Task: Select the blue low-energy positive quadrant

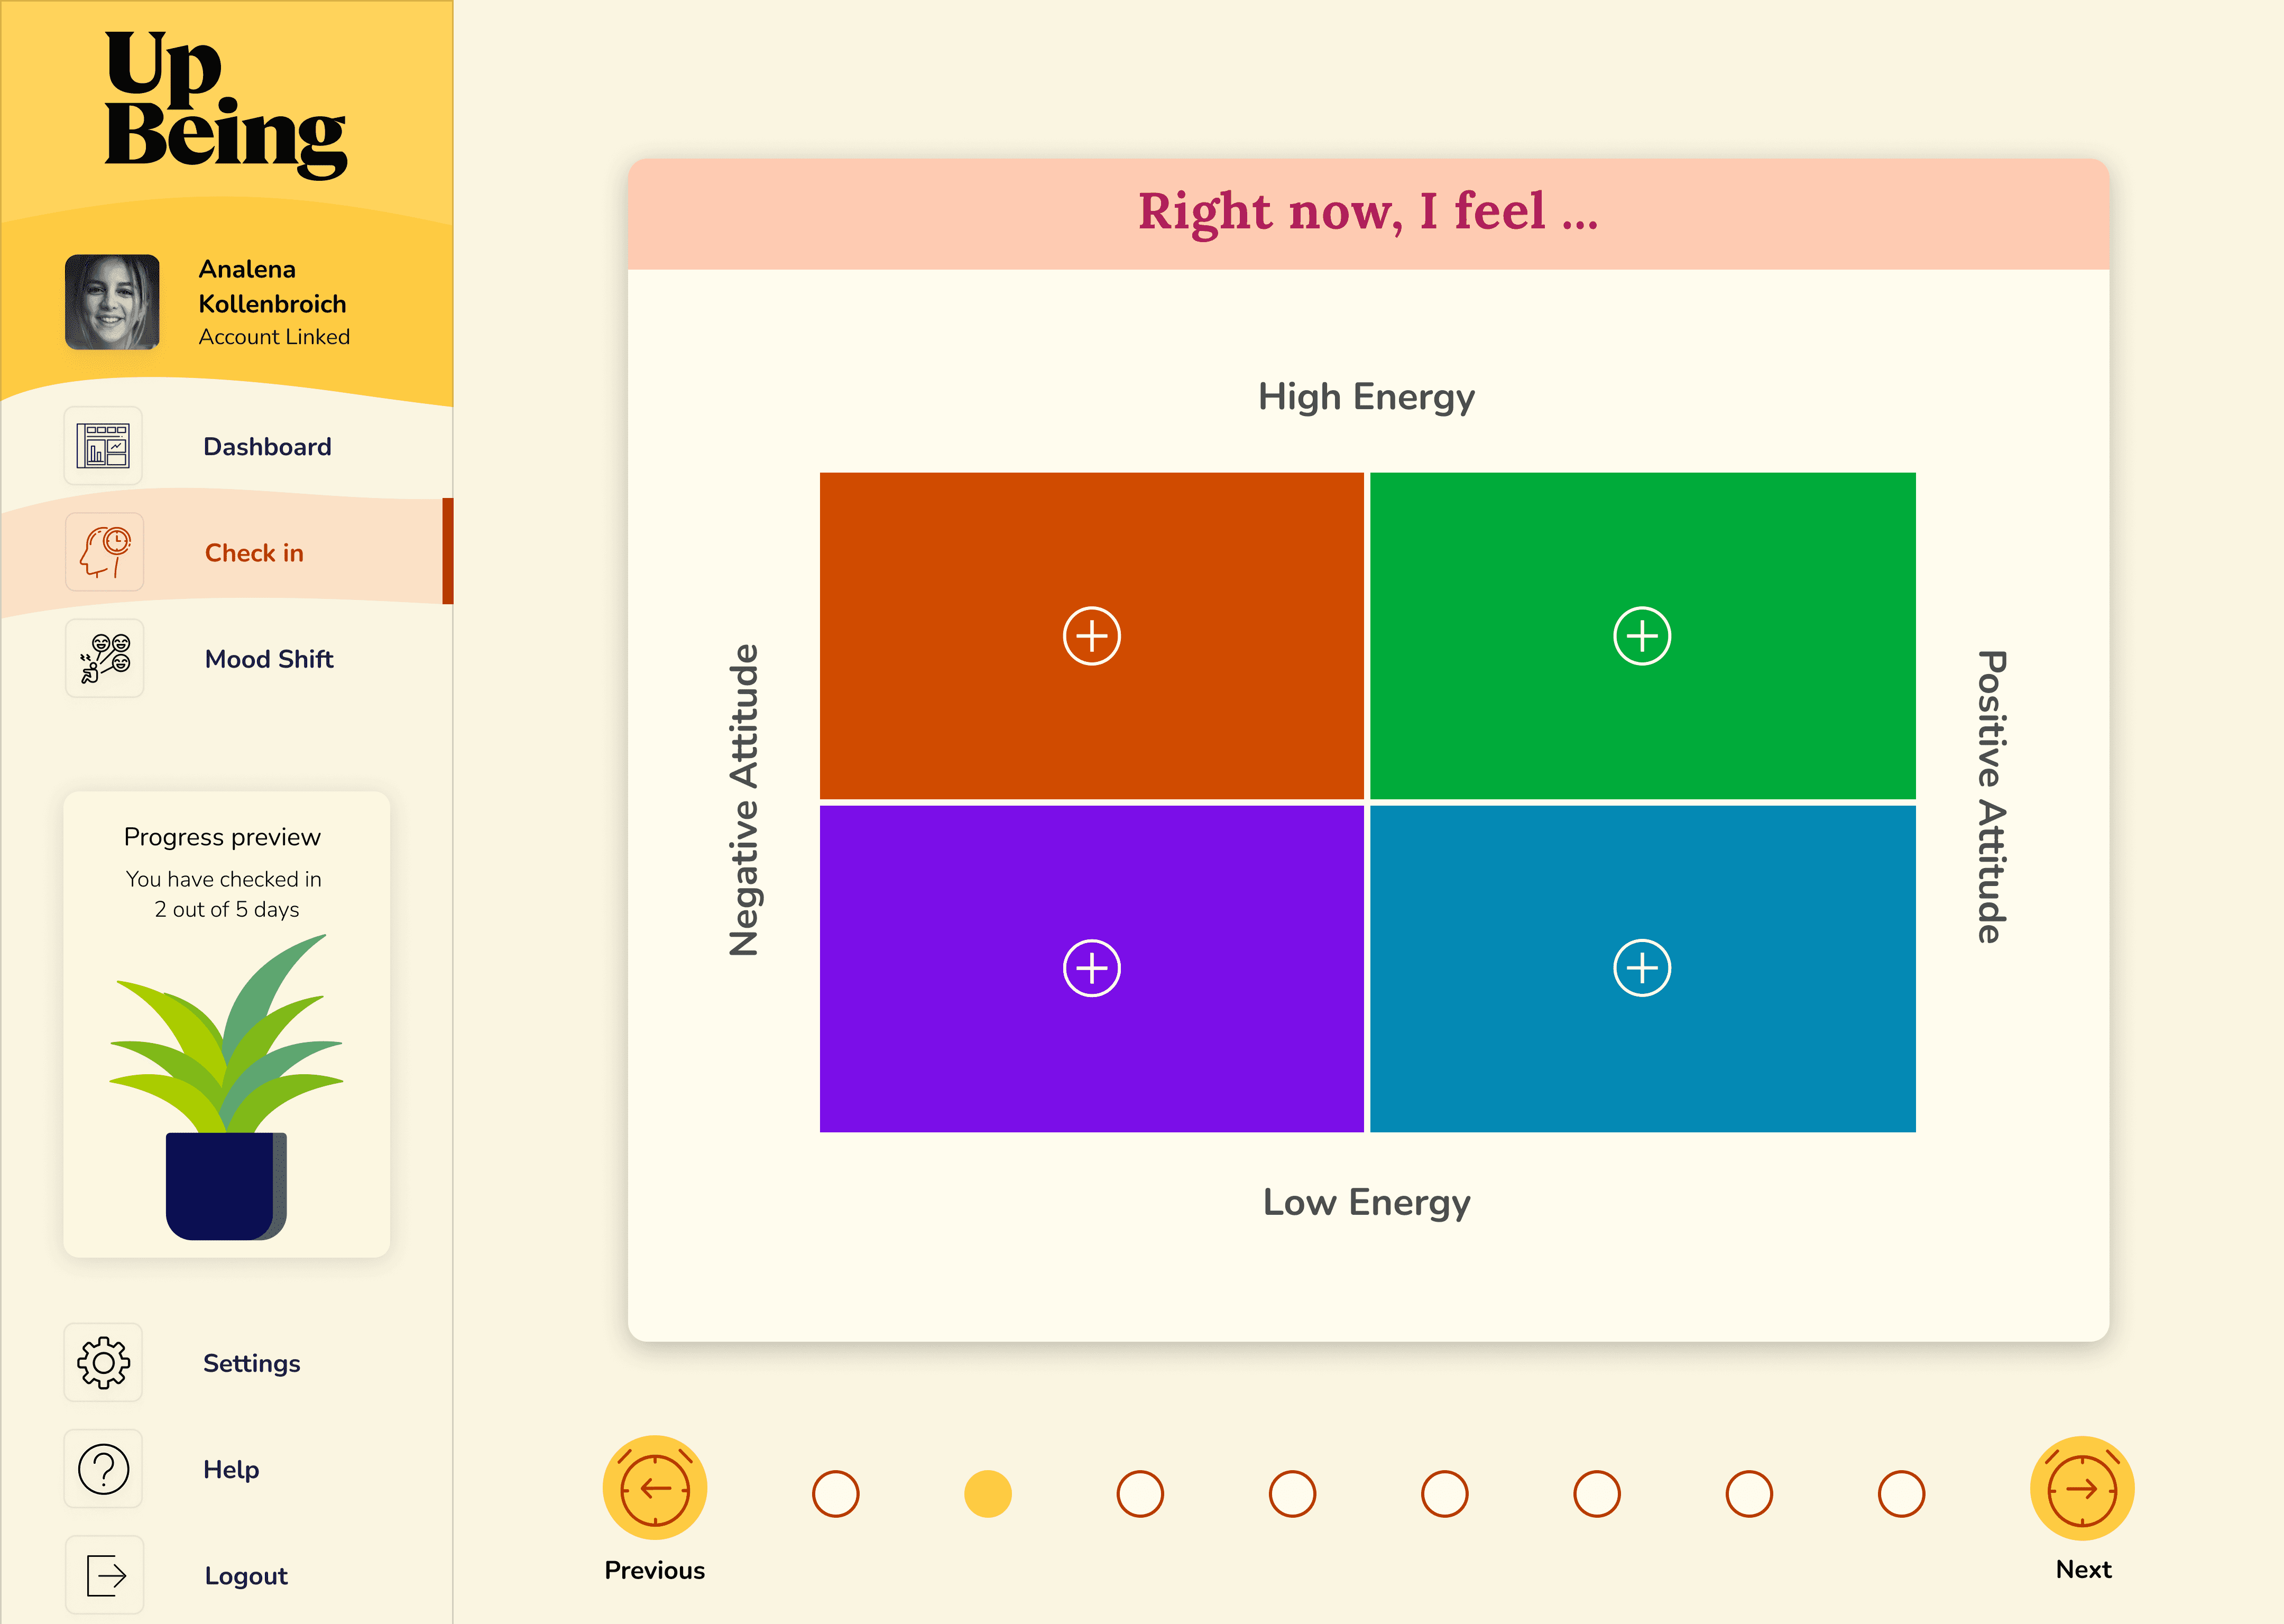Action: coord(1641,967)
